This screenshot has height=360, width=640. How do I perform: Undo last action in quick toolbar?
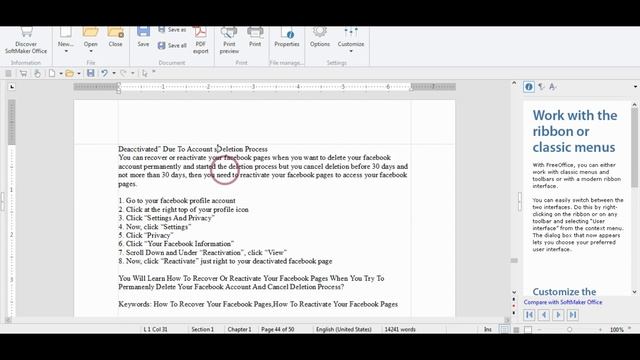pyautogui.click(x=105, y=73)
